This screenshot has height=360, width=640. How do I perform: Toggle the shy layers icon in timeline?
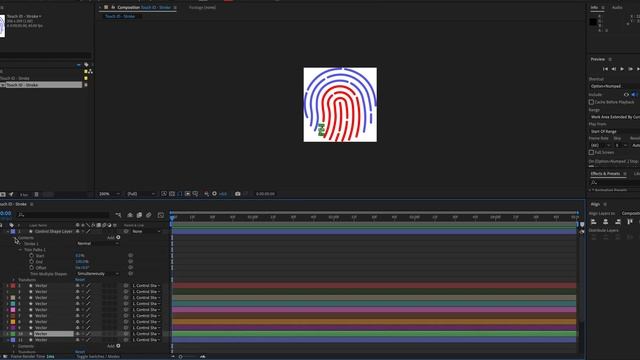coord(130,215)
